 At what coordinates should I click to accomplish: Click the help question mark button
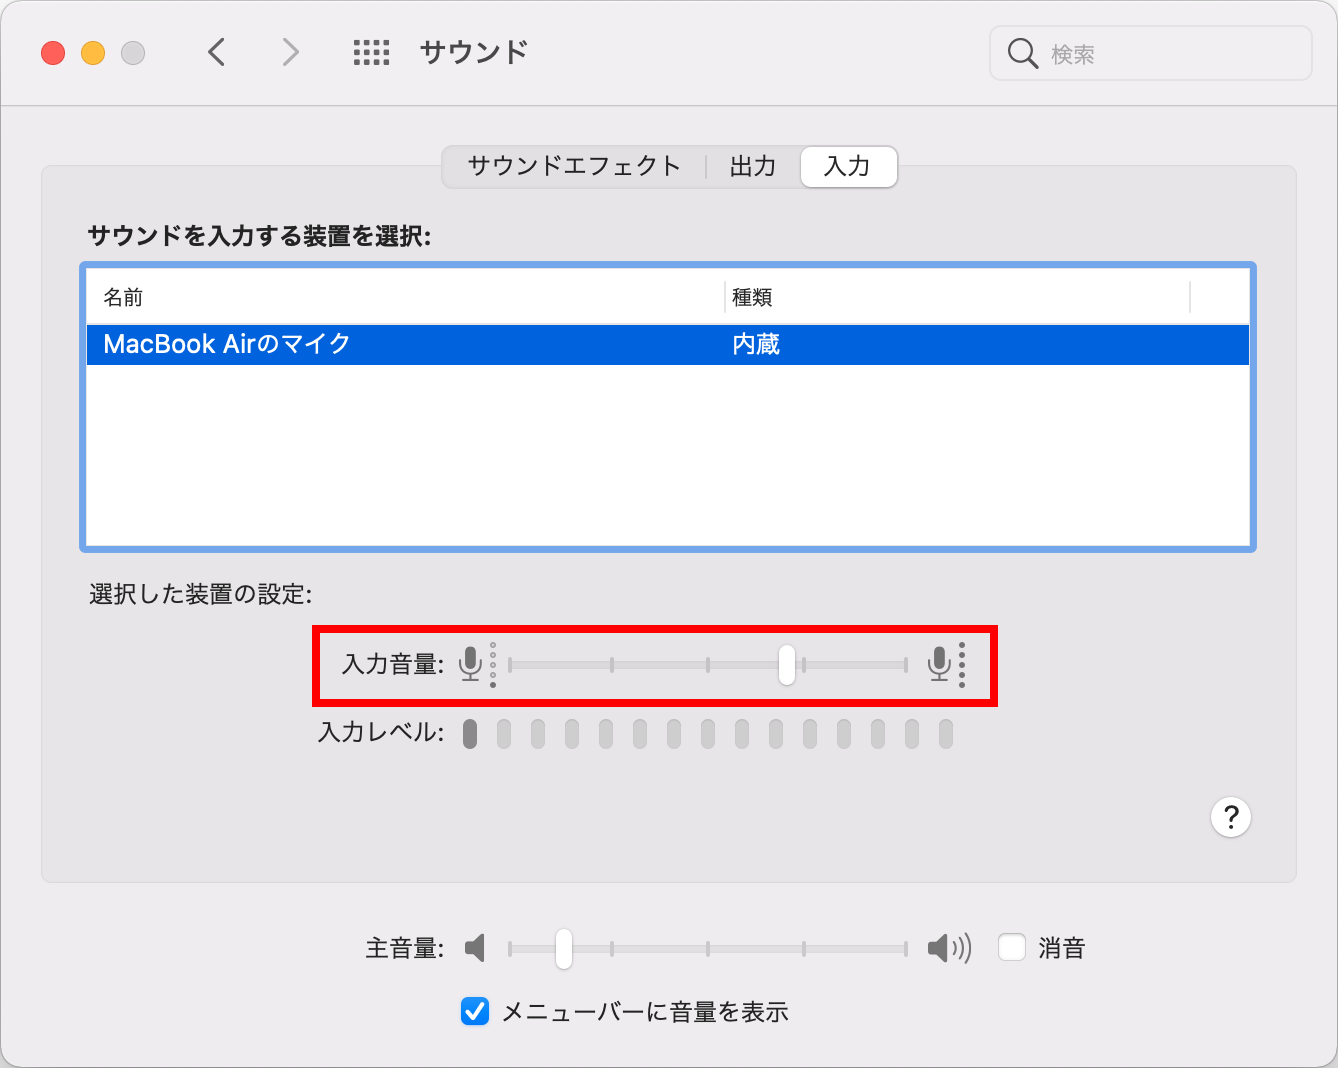[1231, 817]
